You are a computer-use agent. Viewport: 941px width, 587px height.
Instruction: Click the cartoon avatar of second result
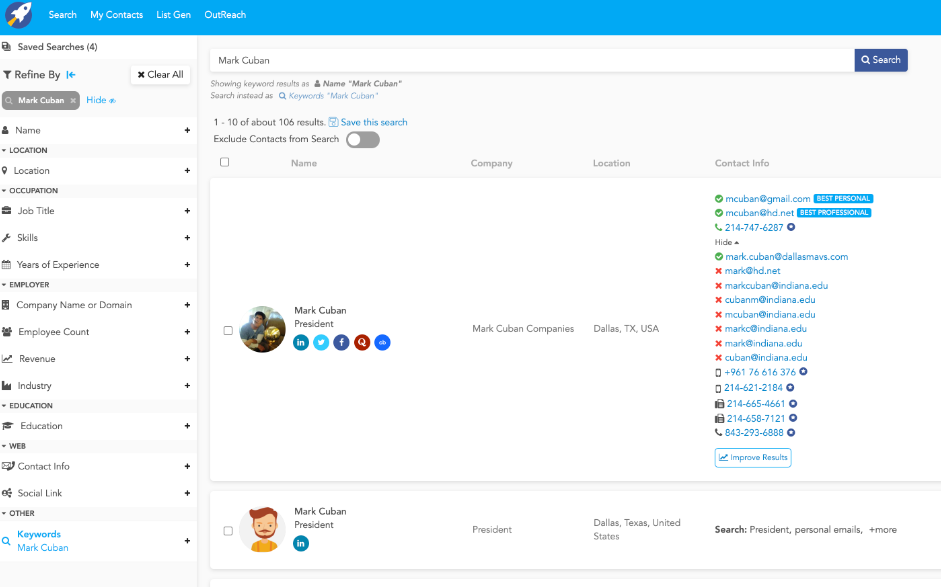[x=262, y=529]
